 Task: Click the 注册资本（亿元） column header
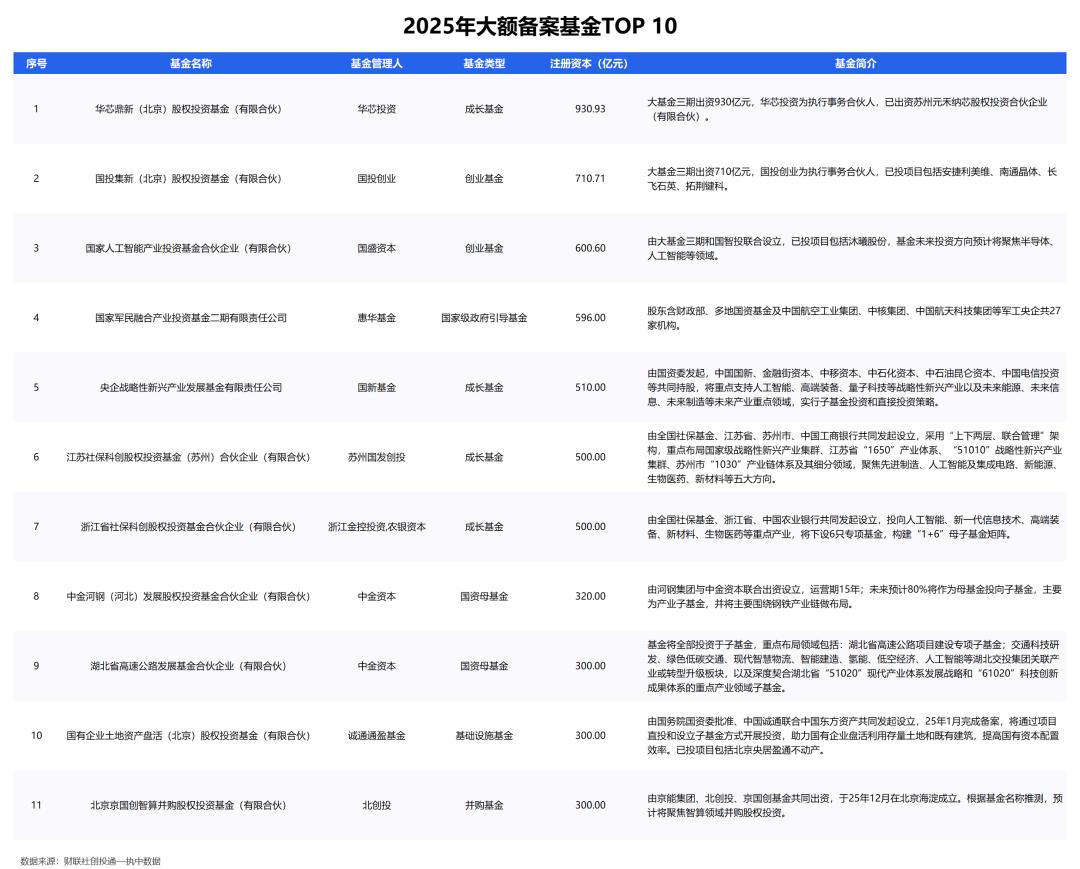pos(589,63)
